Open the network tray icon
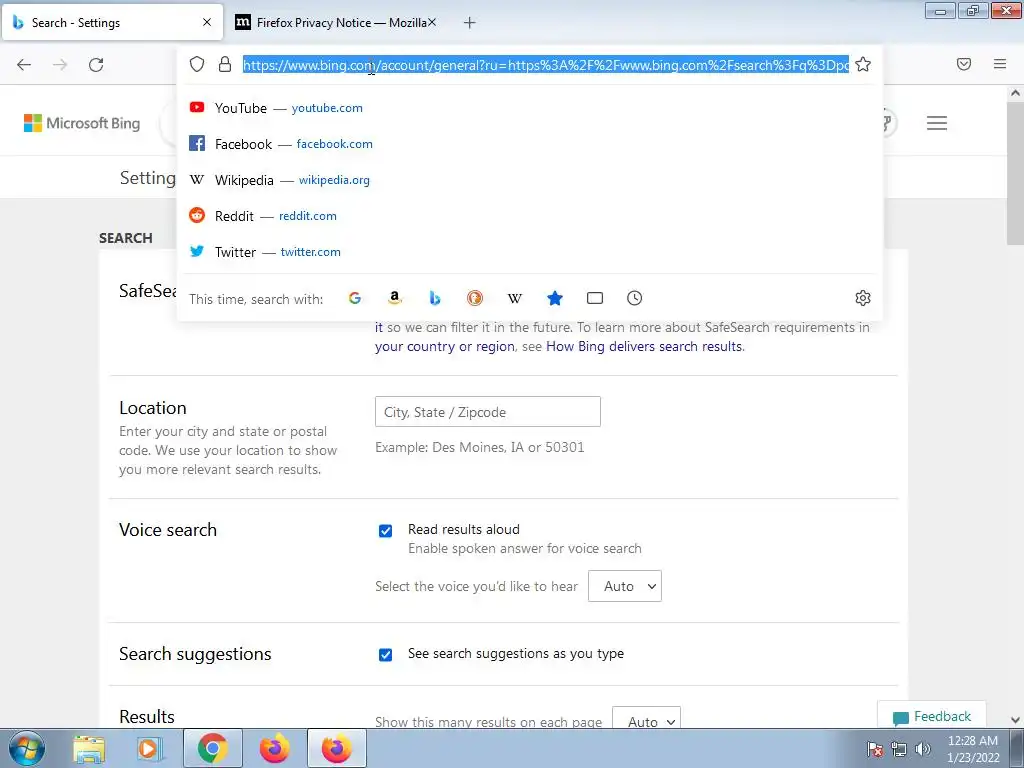 899,749
